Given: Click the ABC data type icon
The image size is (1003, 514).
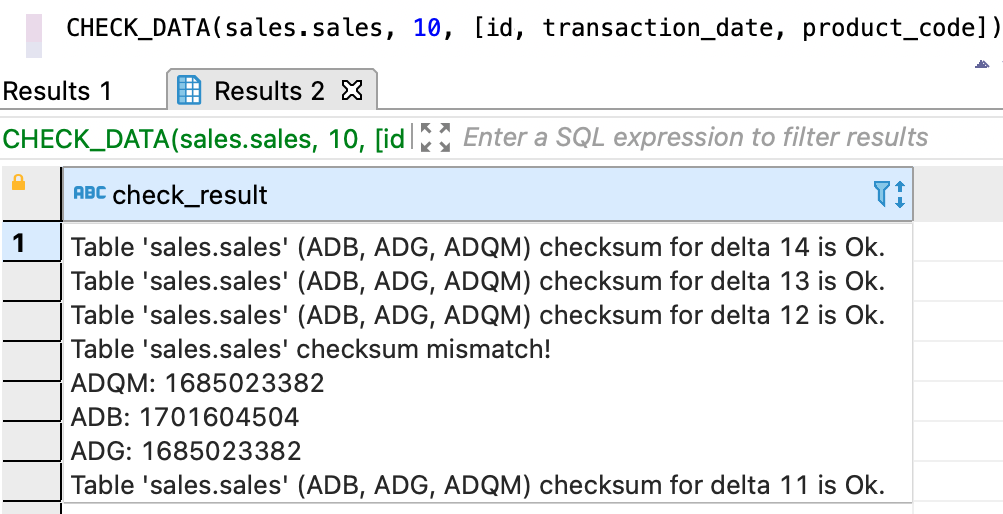Looking at the screenshot, I should coord(90,192).
